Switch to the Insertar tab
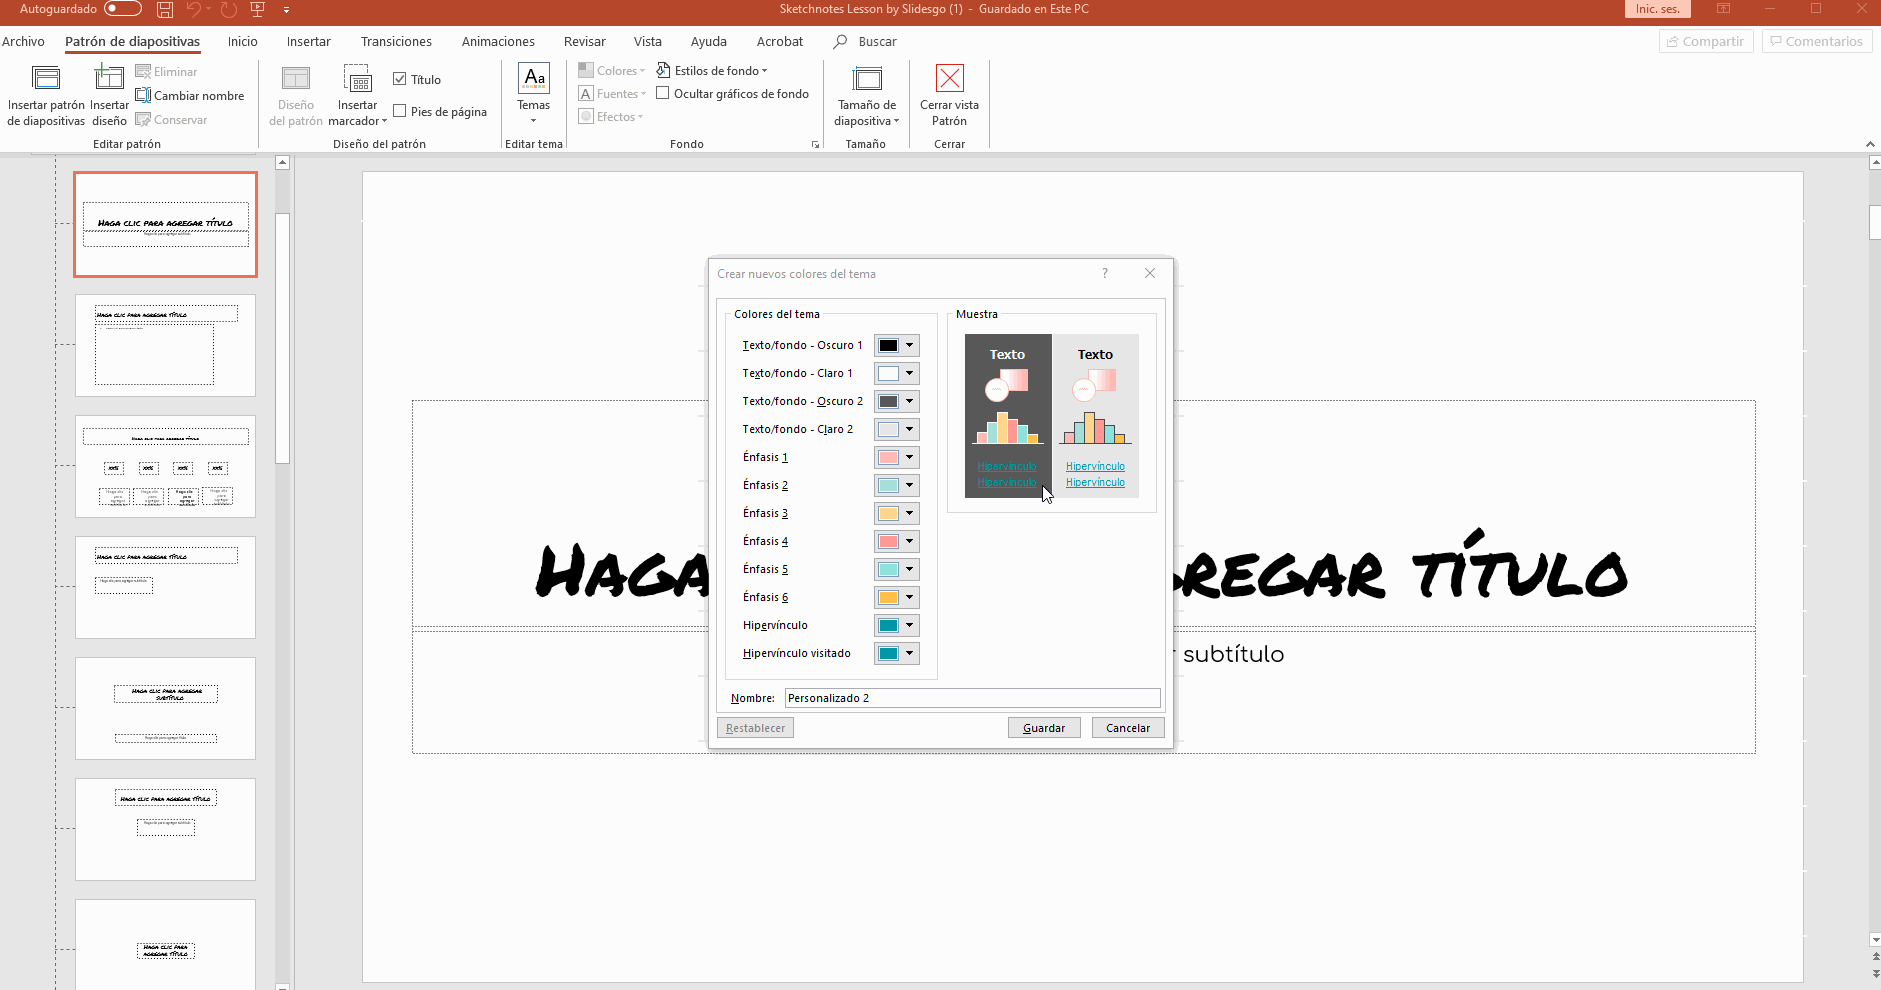1881x990 pixels. [308, 42]
